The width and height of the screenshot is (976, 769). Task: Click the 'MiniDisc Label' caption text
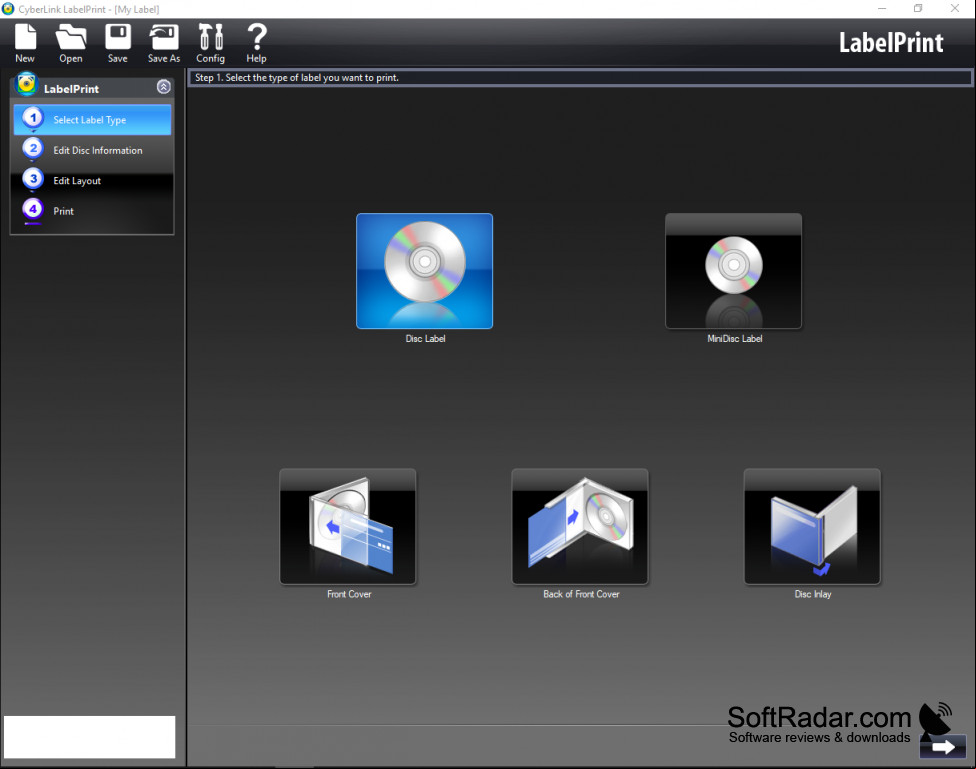734,339
